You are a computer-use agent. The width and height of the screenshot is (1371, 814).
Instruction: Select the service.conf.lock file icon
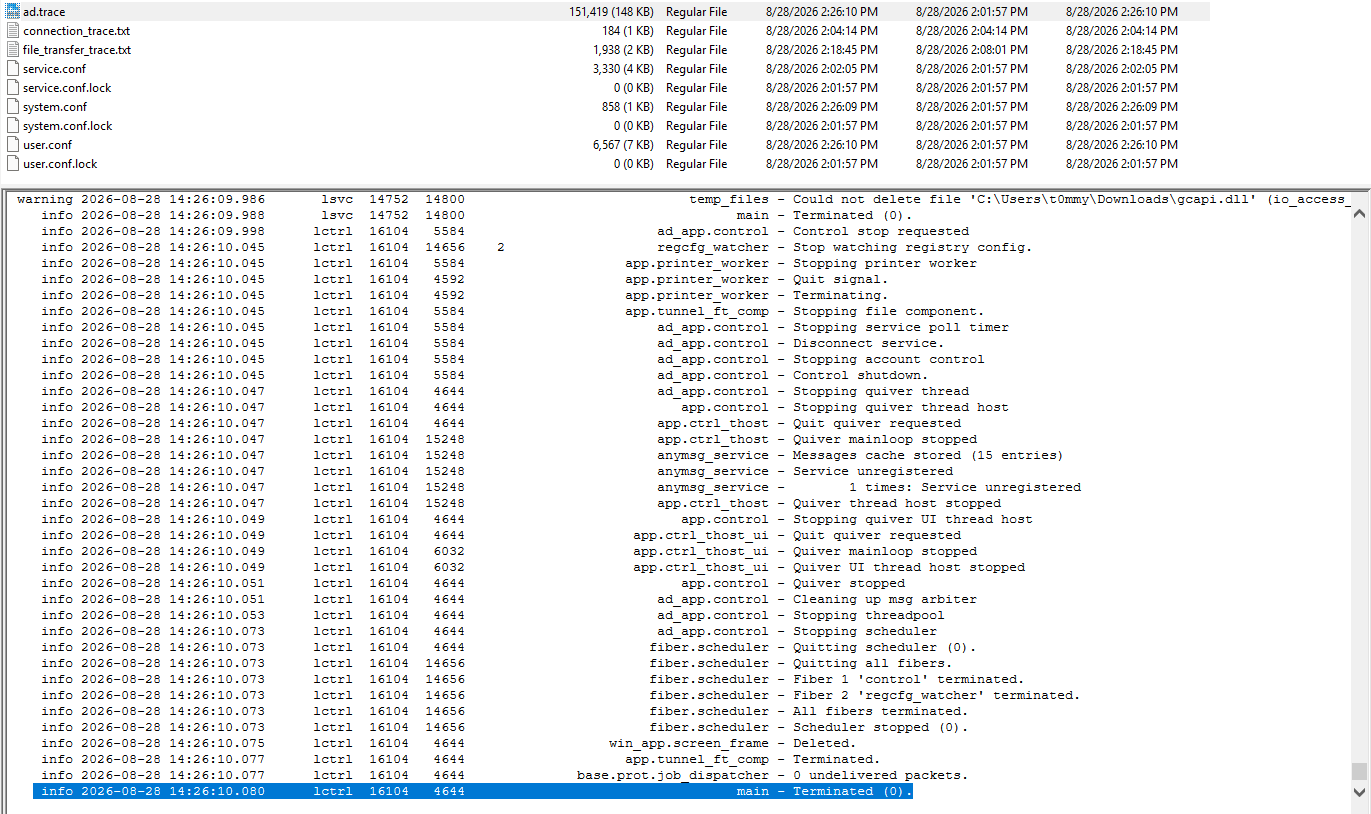click(x=13, y=88)
